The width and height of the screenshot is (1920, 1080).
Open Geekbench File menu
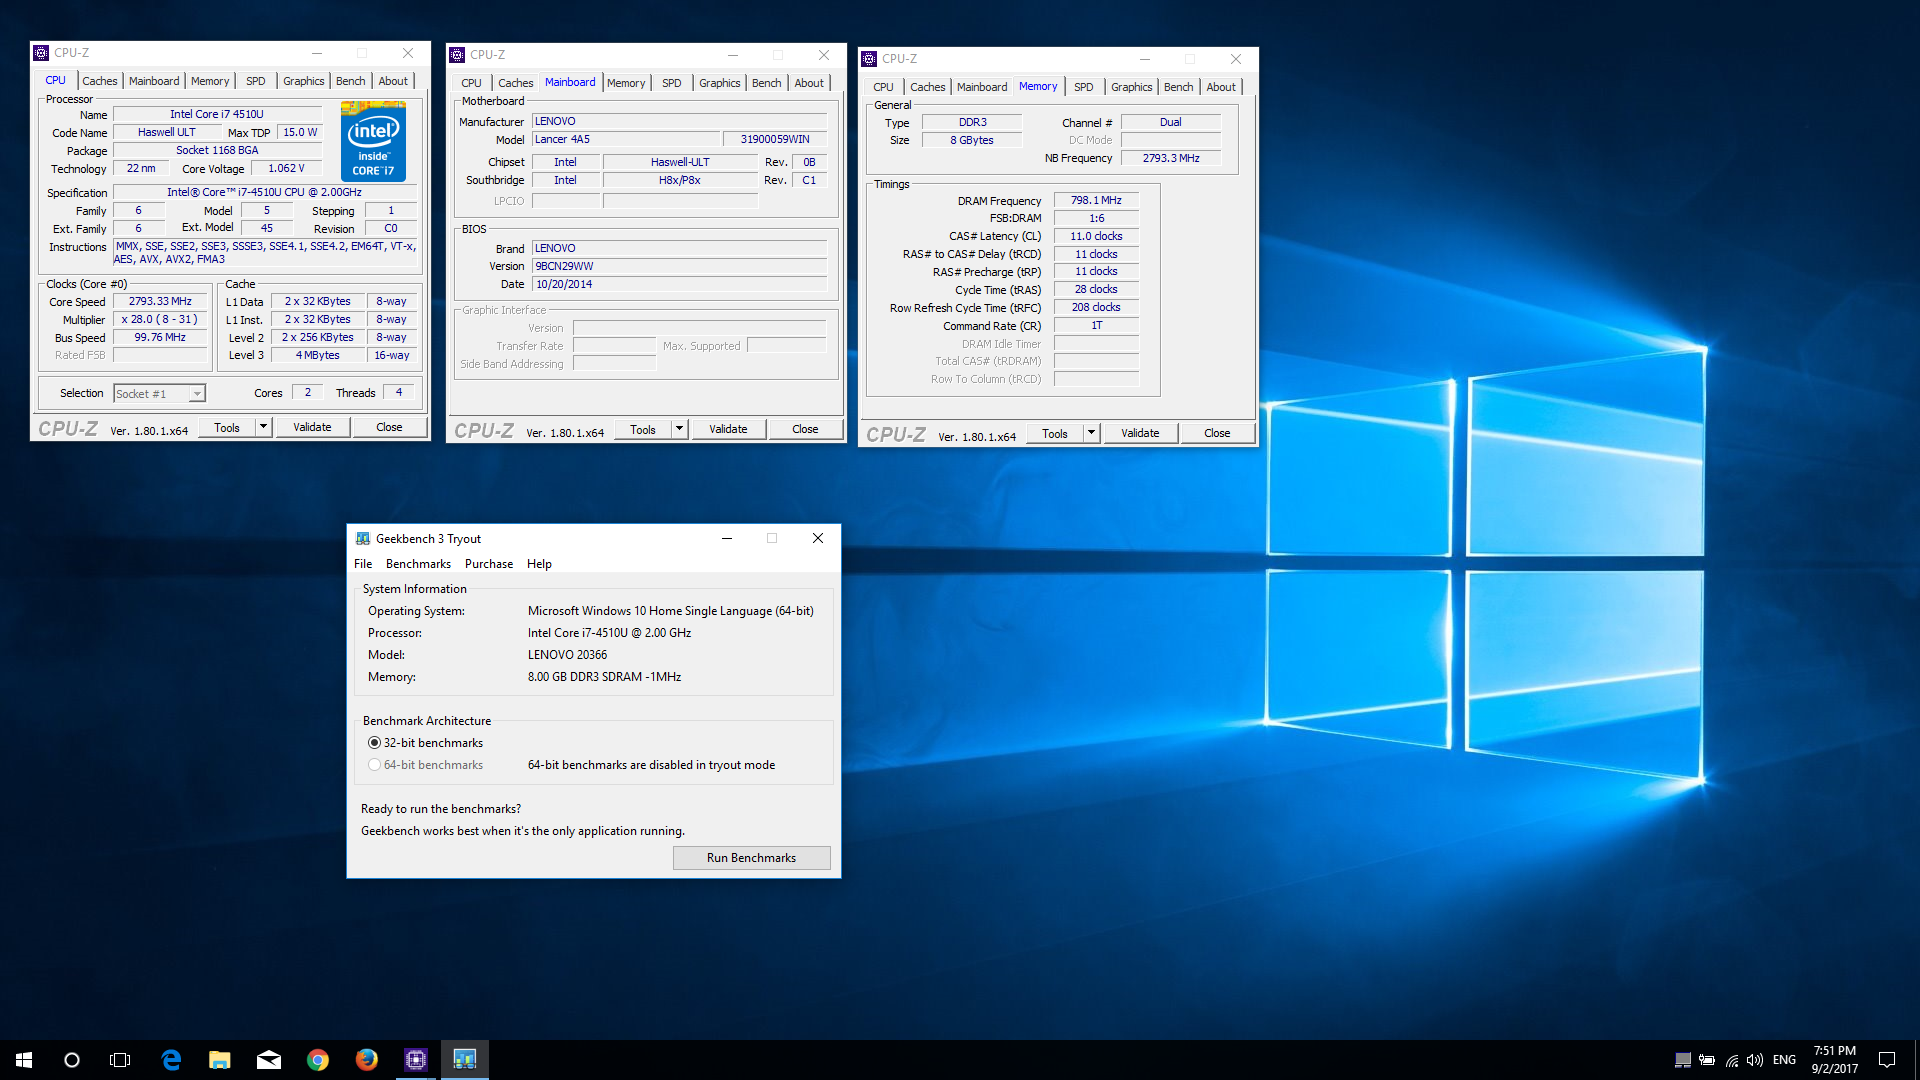(x=363, y=564)
